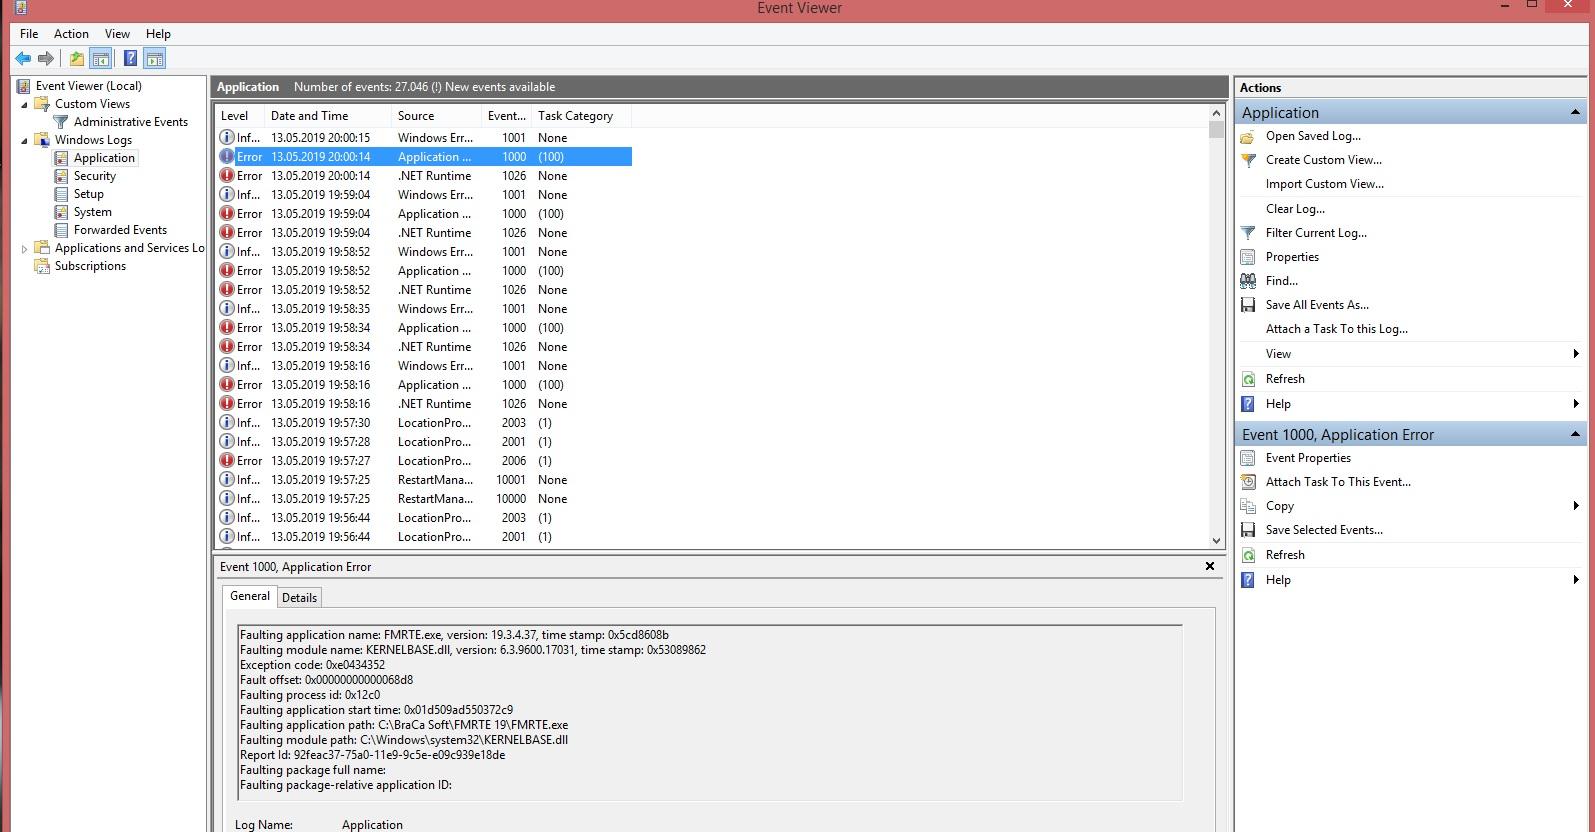Viewport: 1595px width, 832px height.
Task: Click the Event Viewer (Local) root icon
Action: pyautogui.click(x=24, y=86)
